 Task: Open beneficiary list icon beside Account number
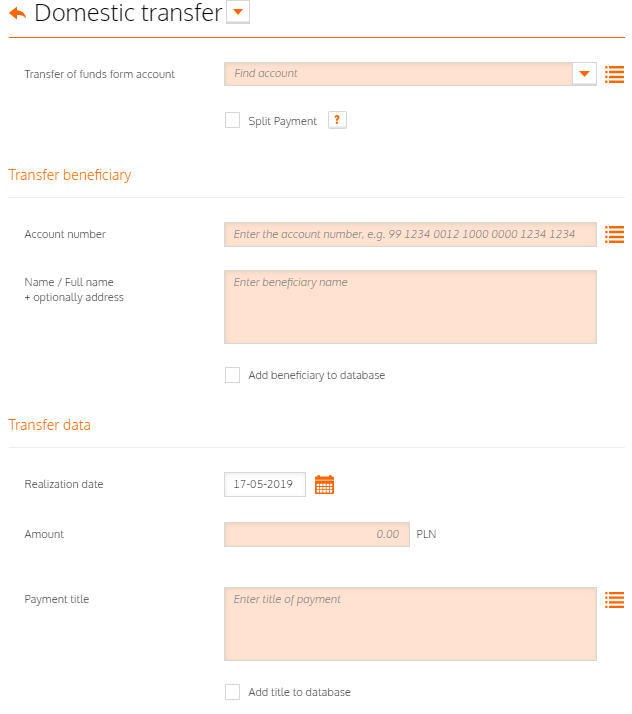[x=614, y=235]
